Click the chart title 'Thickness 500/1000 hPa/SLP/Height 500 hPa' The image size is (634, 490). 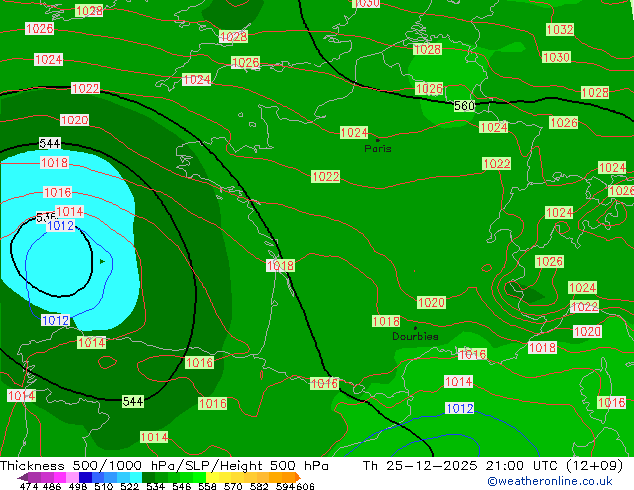click(x=164, y=466)
